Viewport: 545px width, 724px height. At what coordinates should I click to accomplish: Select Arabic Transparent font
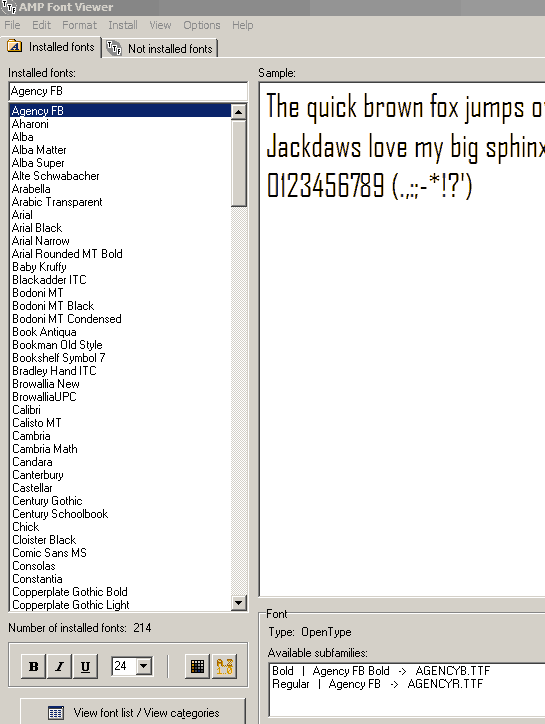[x=120, y=202]
